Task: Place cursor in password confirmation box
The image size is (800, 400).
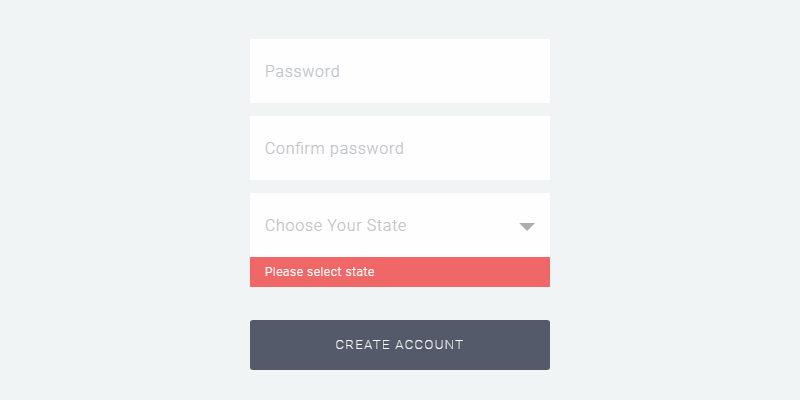Action: click(x=400, y=148)
